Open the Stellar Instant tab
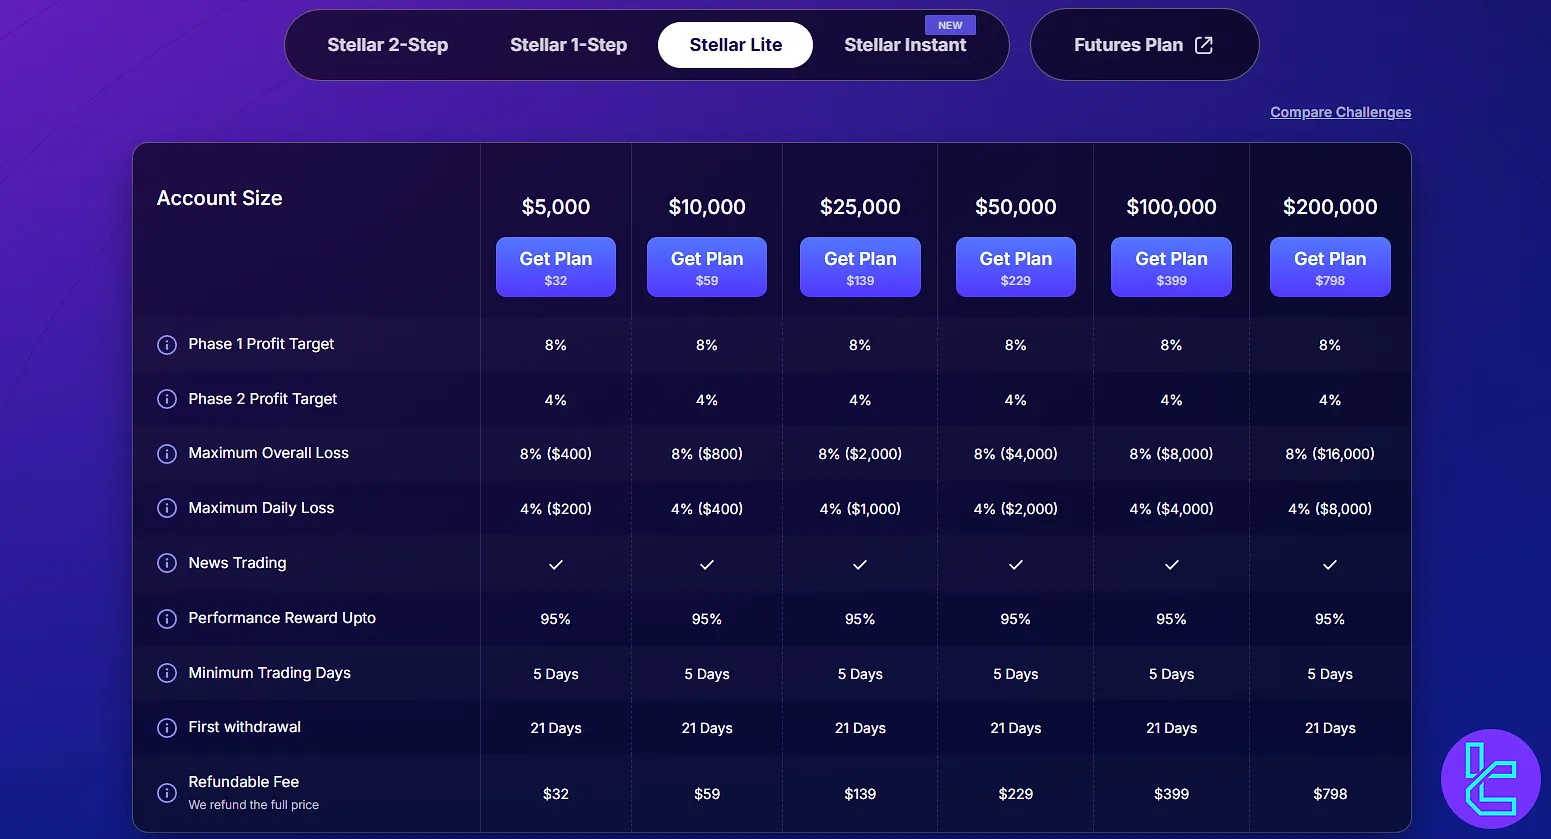Image resolution: width=1551 pixels, height=839 pixels. coord(905,45)
